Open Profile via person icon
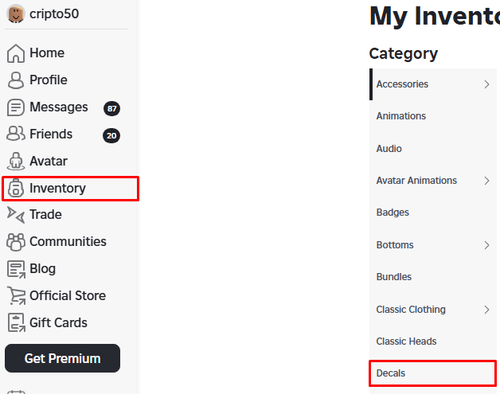The image size is (500, 394). (16, 80)
